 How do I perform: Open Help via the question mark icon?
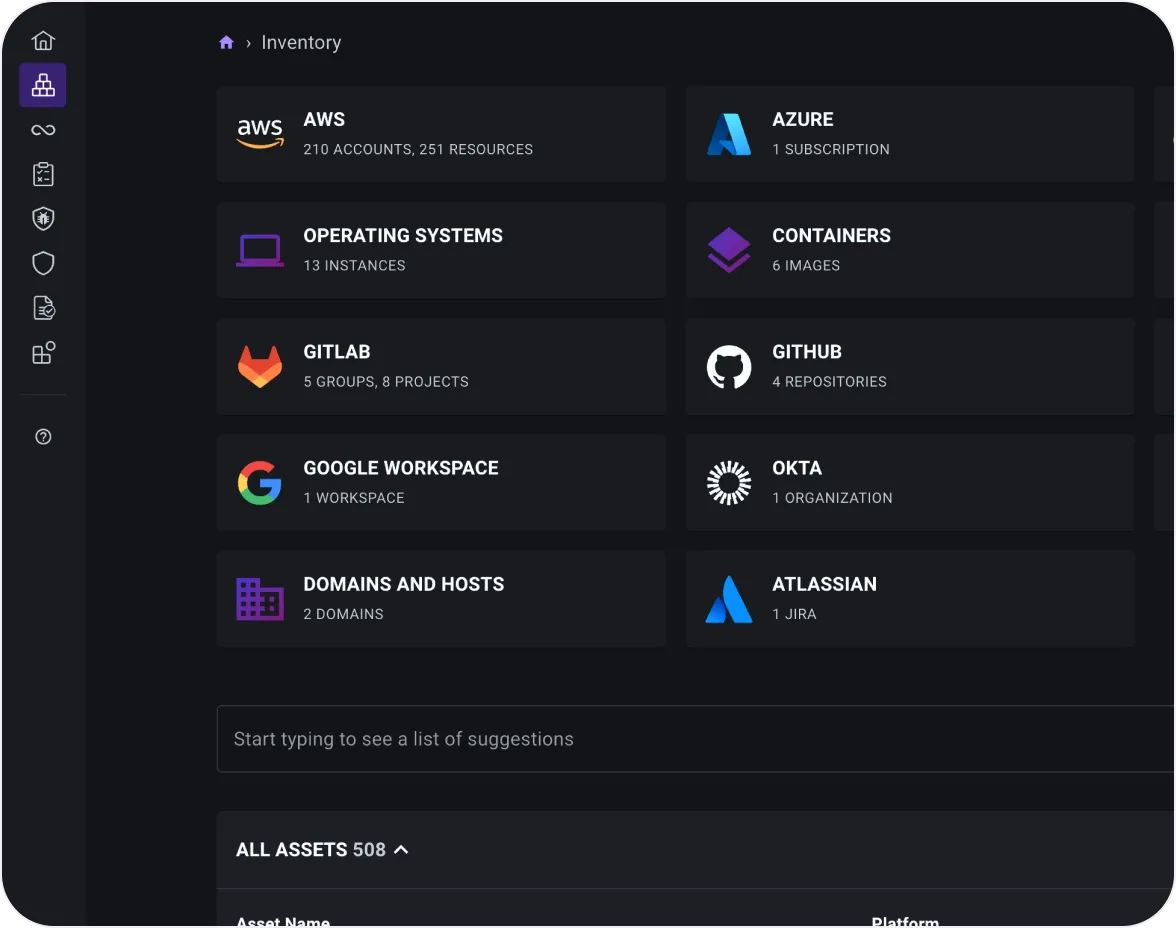point(43,437)
